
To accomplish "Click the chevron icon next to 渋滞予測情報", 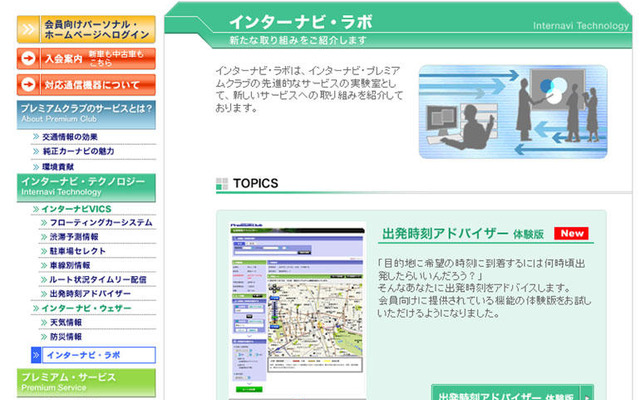I will pyautogui.click(x=44, y=237).
